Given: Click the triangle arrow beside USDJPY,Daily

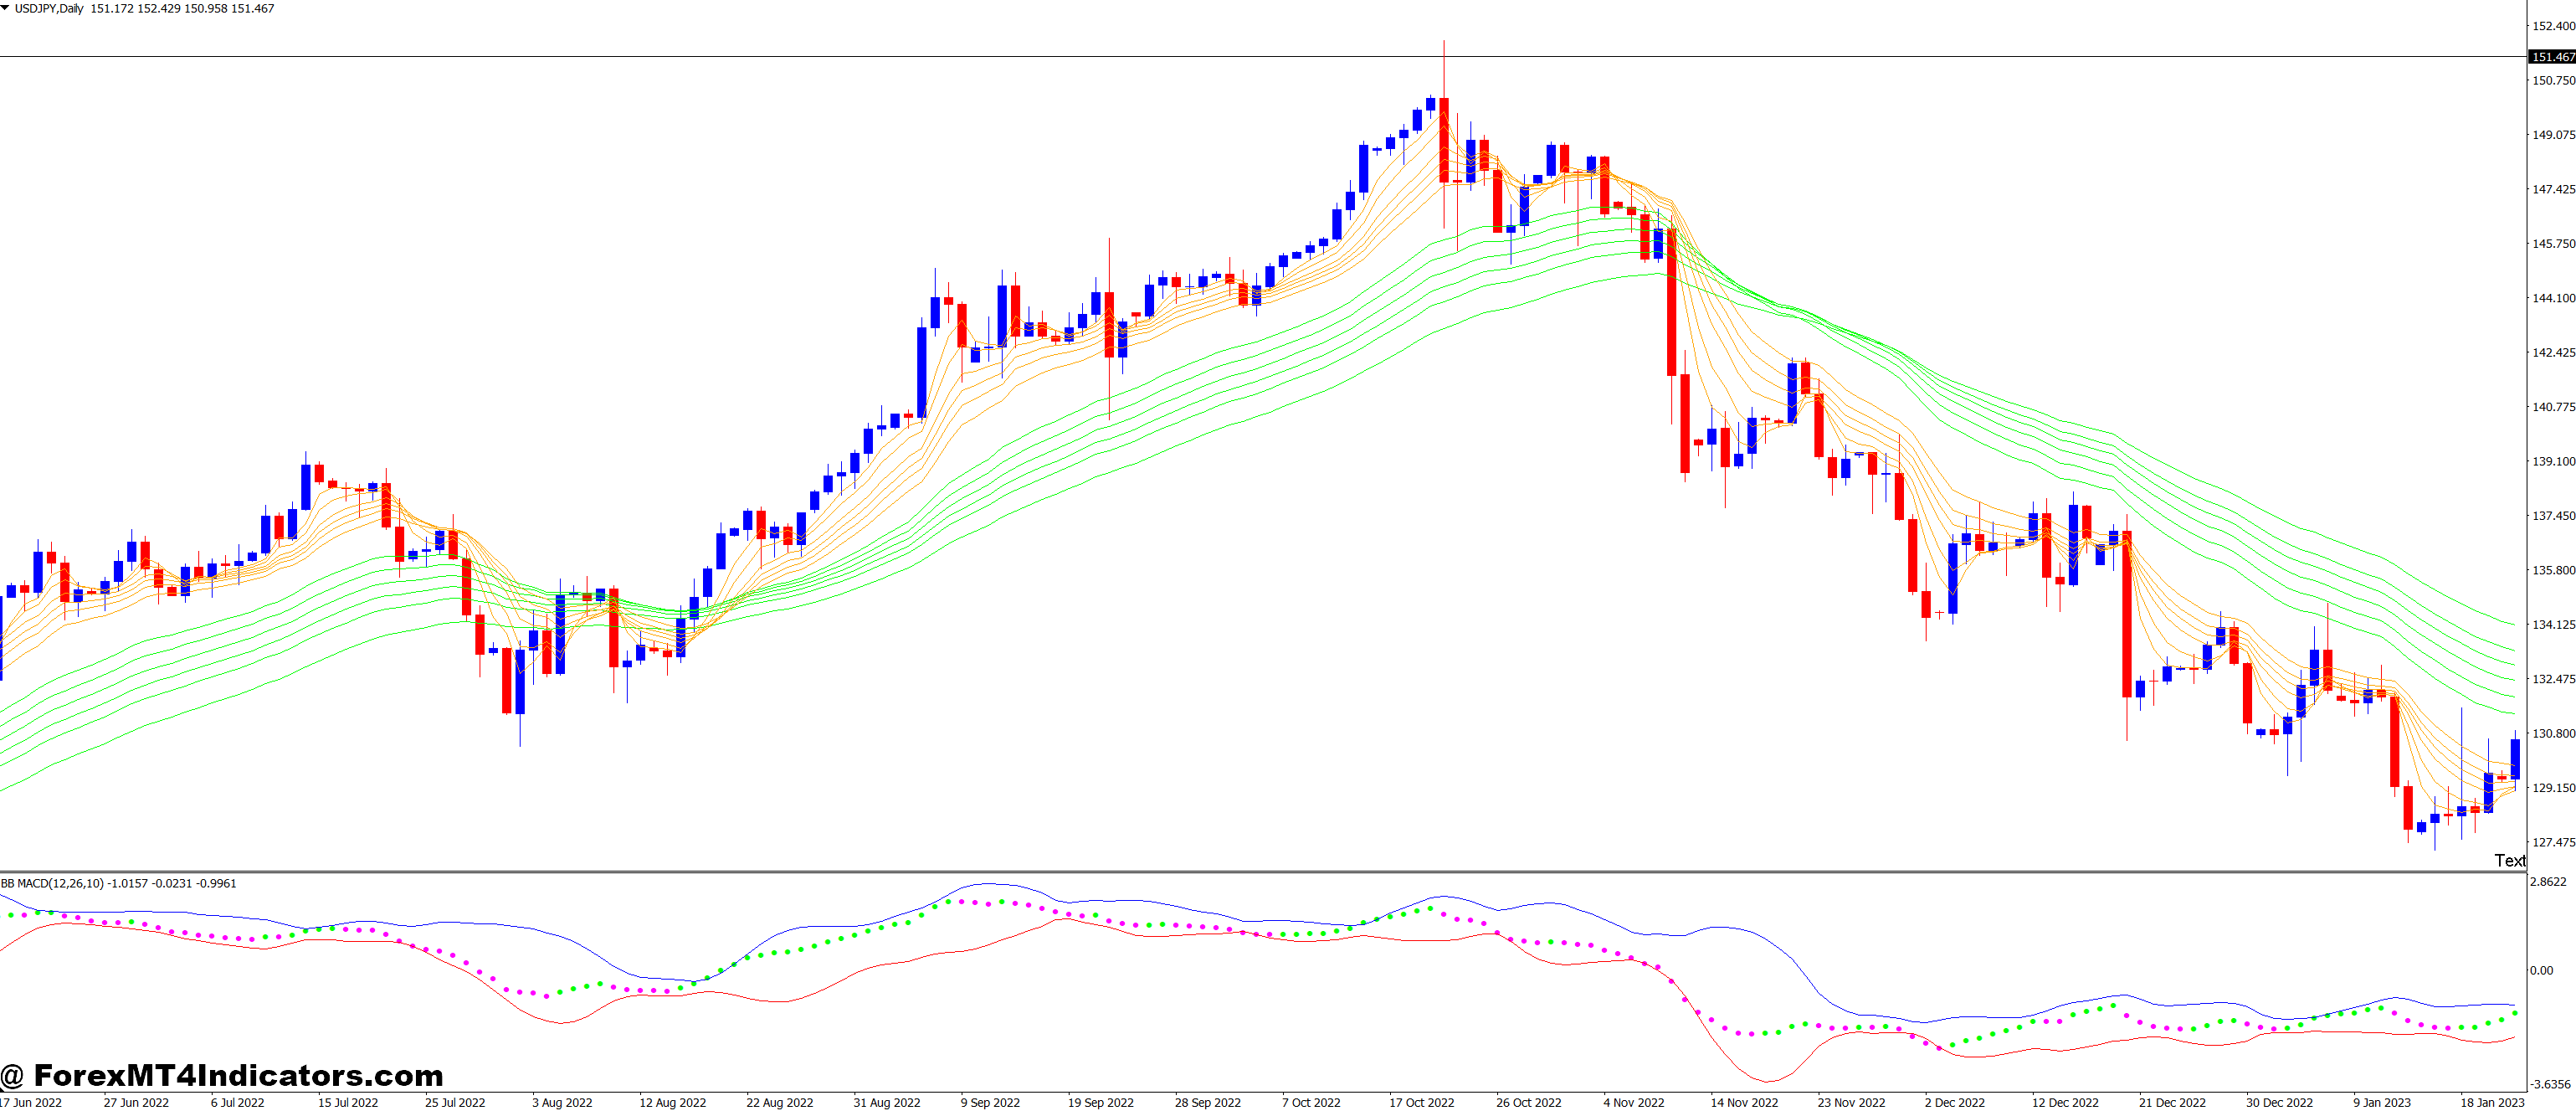Looking at the screenshot, I should (x=5, y=8).
